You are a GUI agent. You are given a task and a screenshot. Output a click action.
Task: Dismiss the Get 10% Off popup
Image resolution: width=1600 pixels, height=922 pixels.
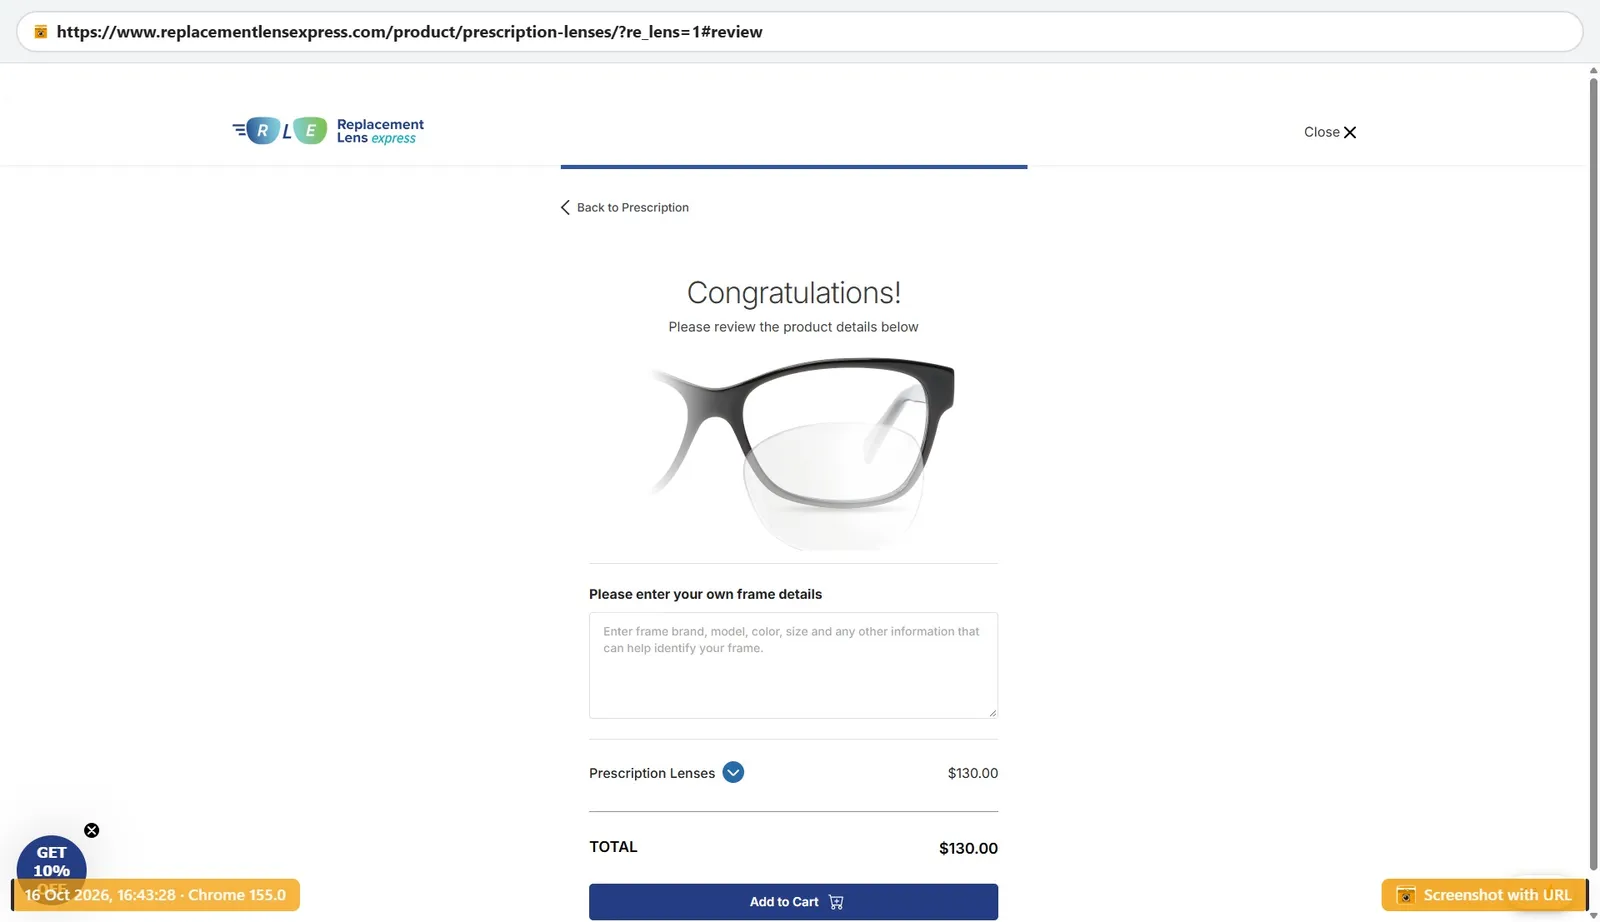(x=91, y=830)
